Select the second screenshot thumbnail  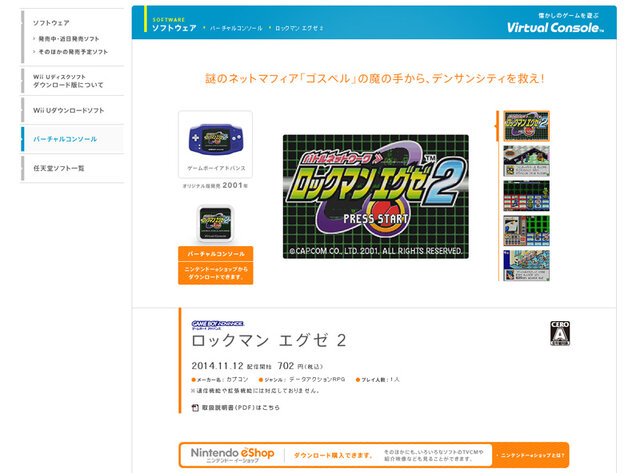coord(526,161)
